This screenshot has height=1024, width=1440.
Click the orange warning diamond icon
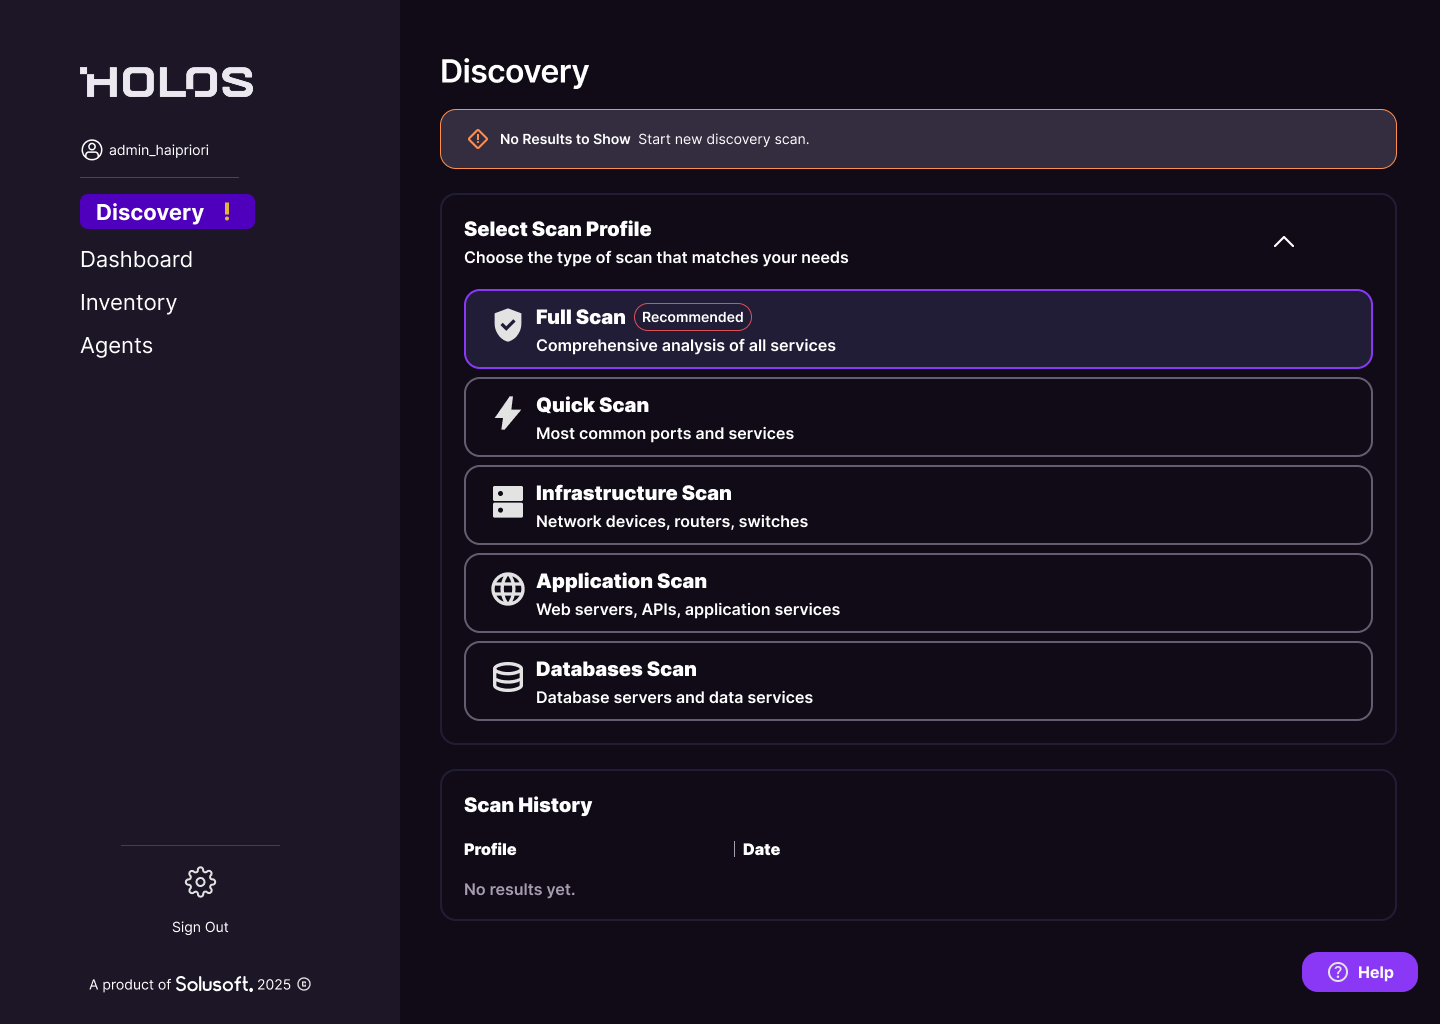pyautogui.click(x=478, y=139)
